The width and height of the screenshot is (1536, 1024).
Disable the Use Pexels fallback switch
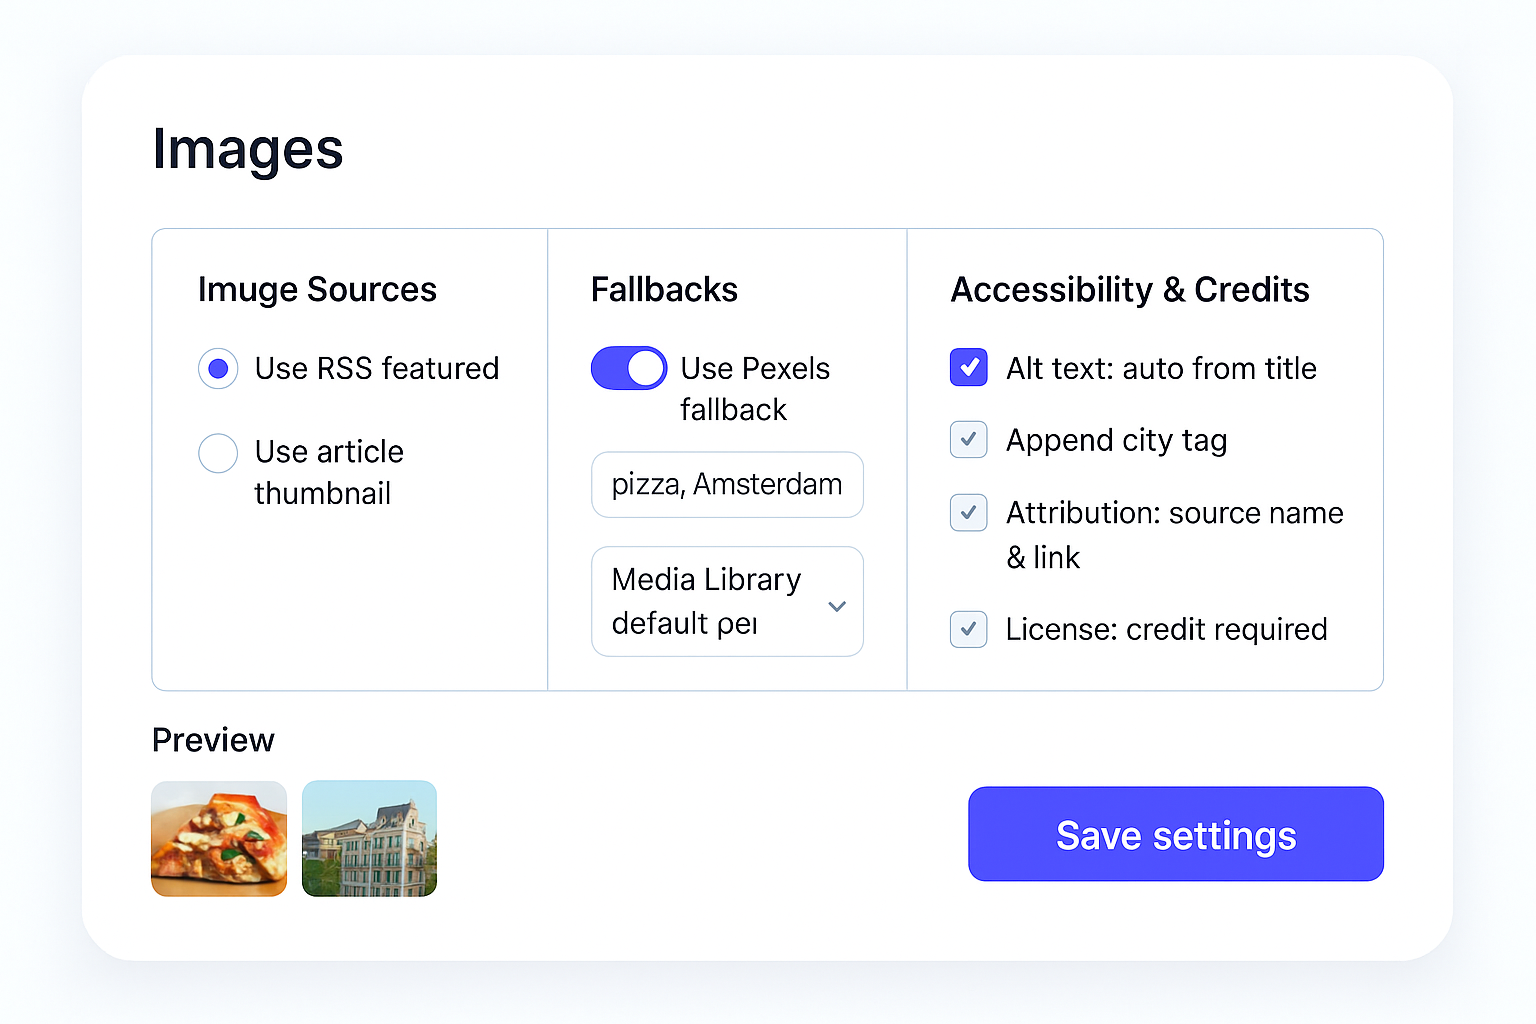pos(629,368)
